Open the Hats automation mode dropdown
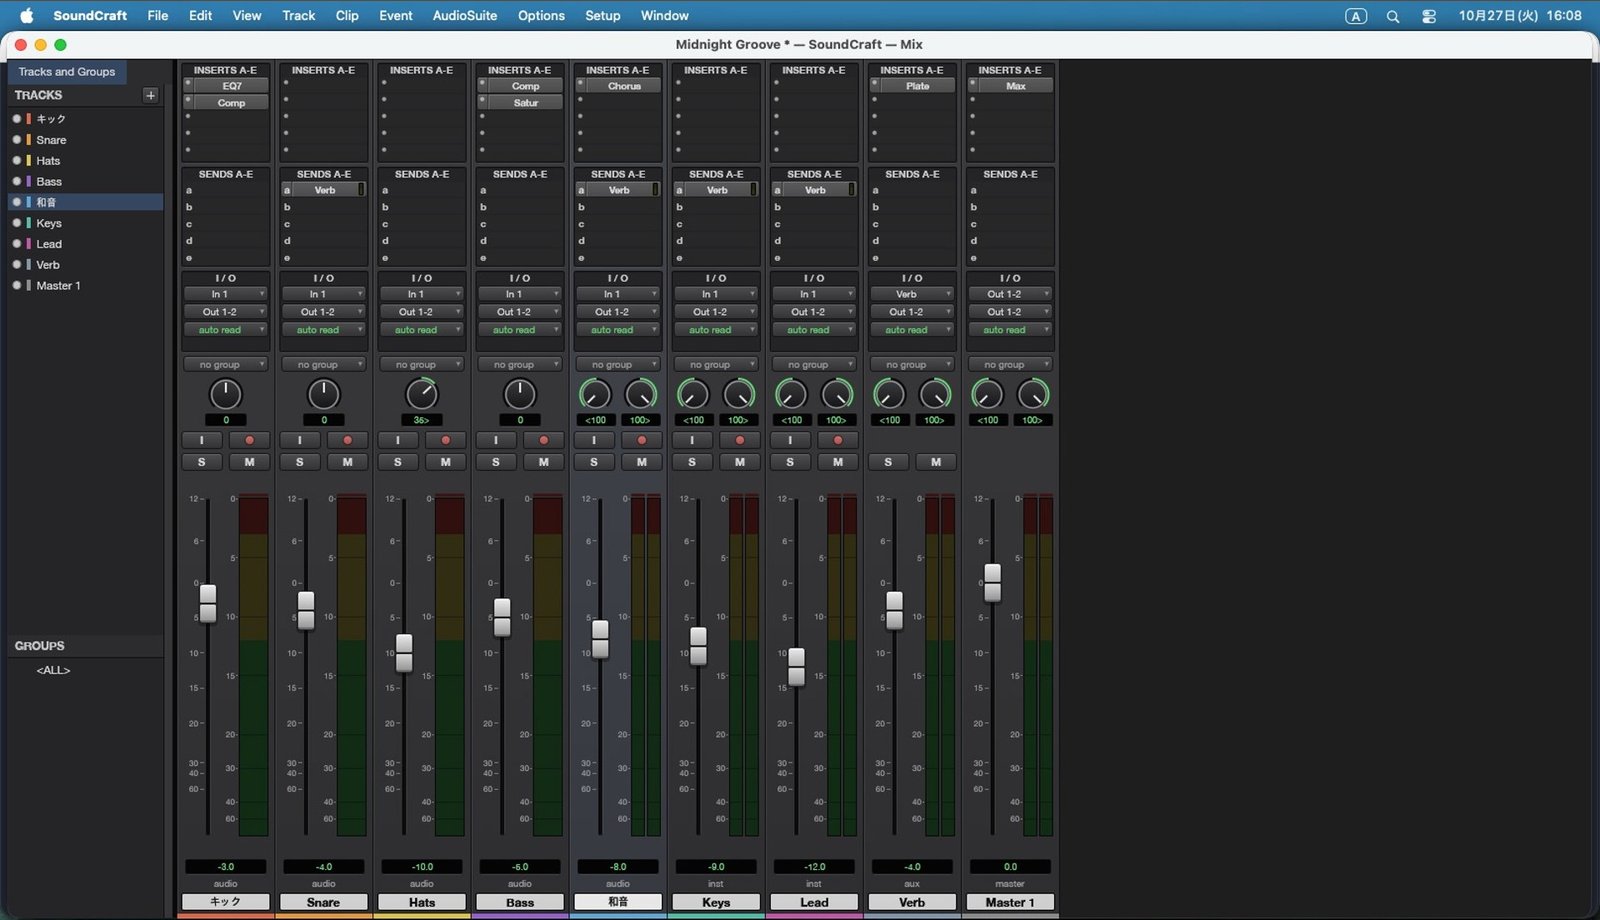1600x920 pixels. pos(421,330)
